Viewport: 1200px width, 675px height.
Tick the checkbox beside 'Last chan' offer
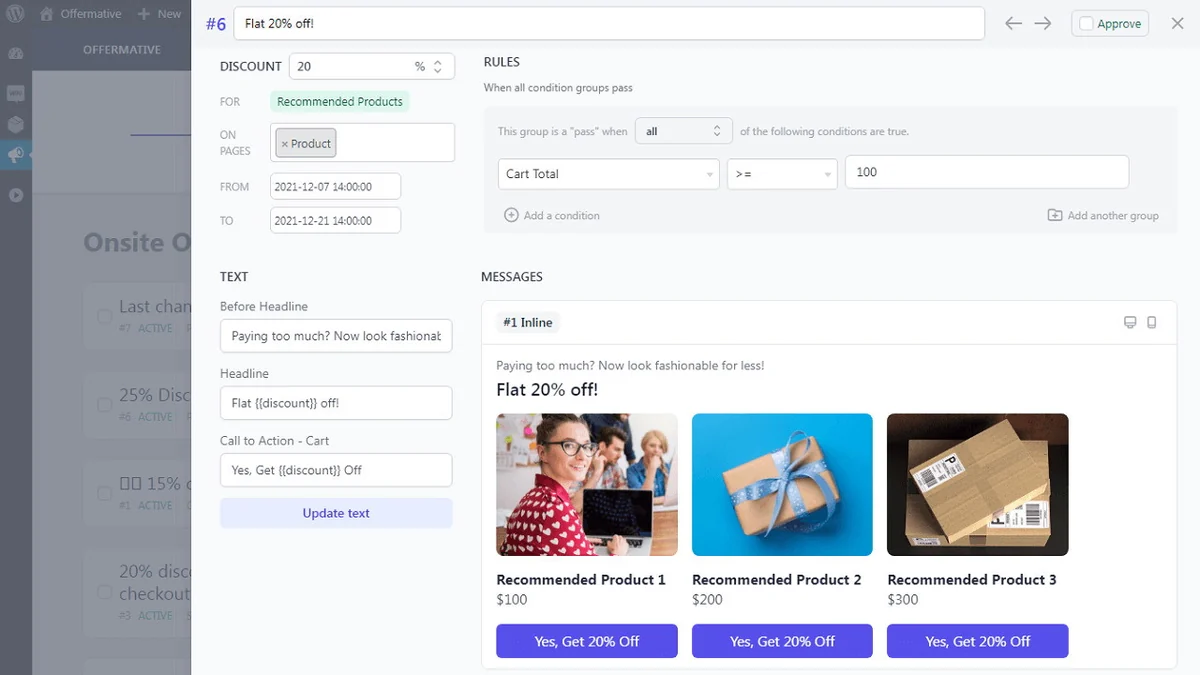point(104,316)
